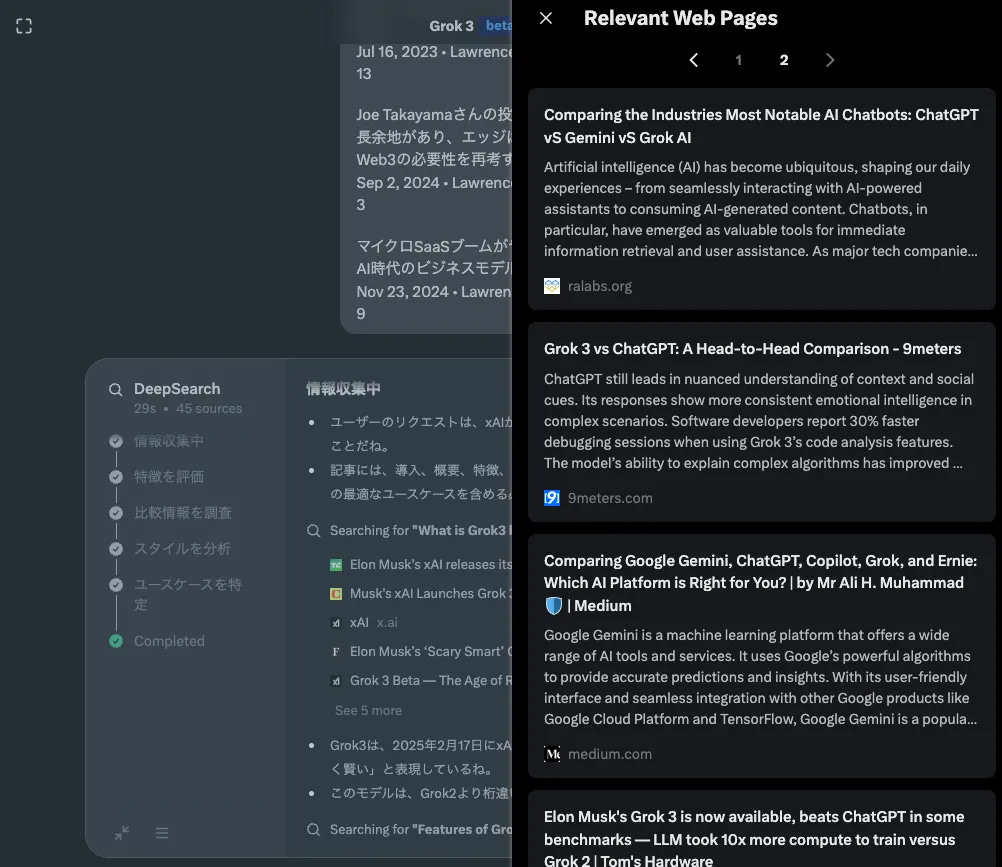Screen dimensions: 1002x867
Task: Open Grok 3 vs ChatGPT 9meters article
Action: pyautogui.click(x=762, y=422)
